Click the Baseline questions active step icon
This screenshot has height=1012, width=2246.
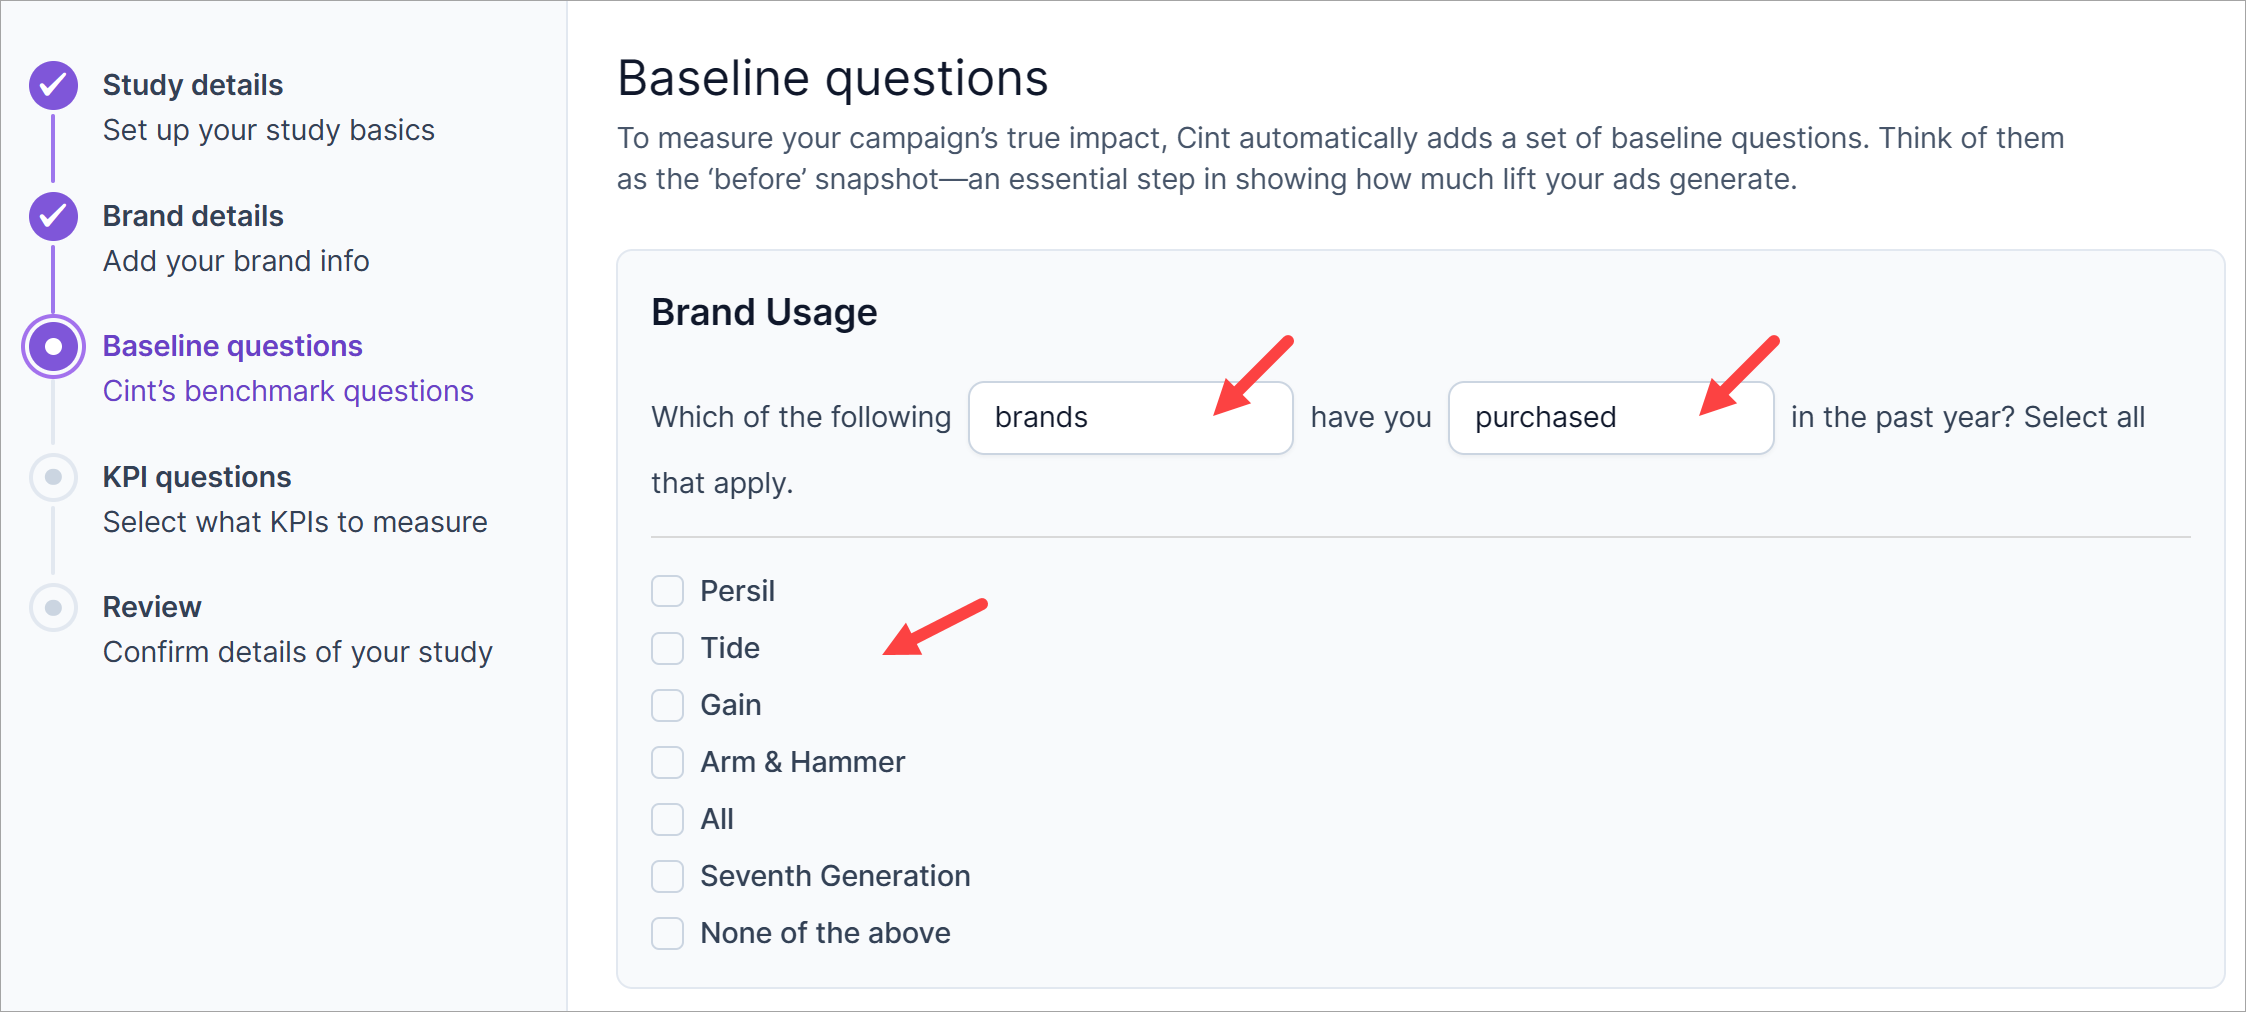[x=54, y=347]
